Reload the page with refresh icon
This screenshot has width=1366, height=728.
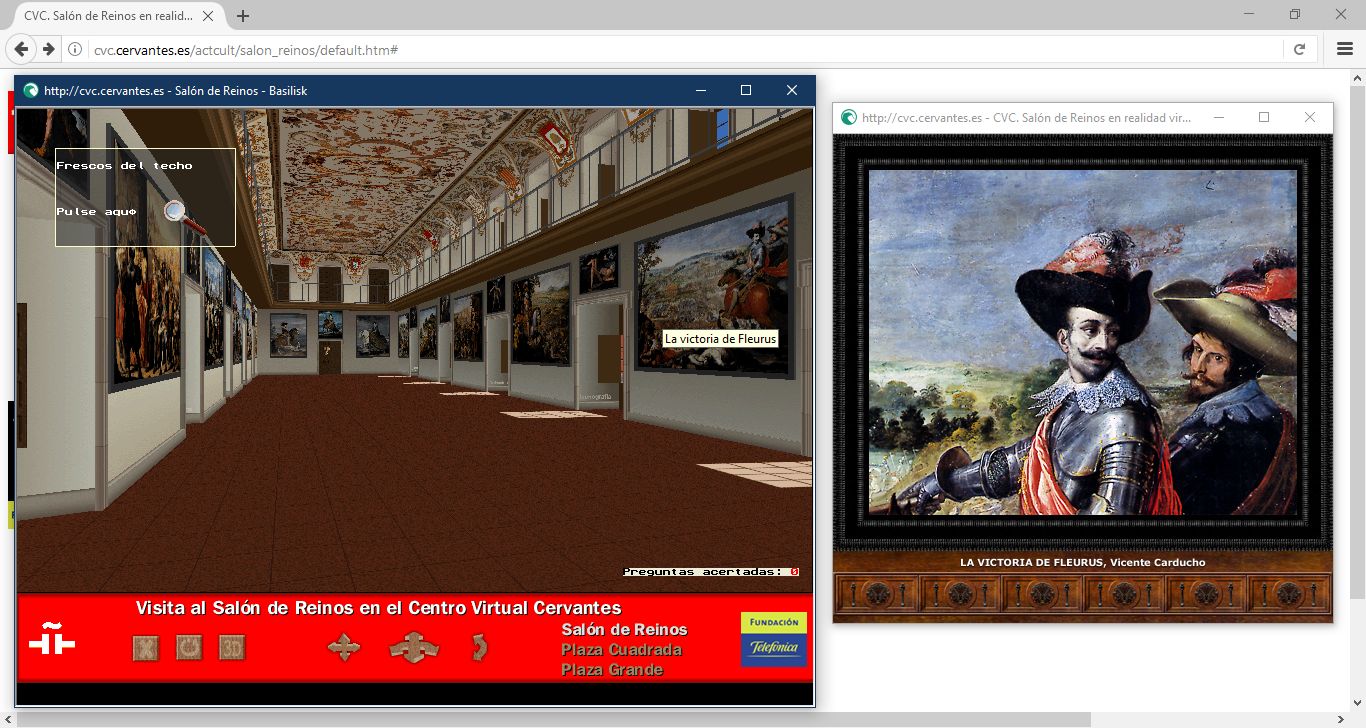coord(1299,49)
